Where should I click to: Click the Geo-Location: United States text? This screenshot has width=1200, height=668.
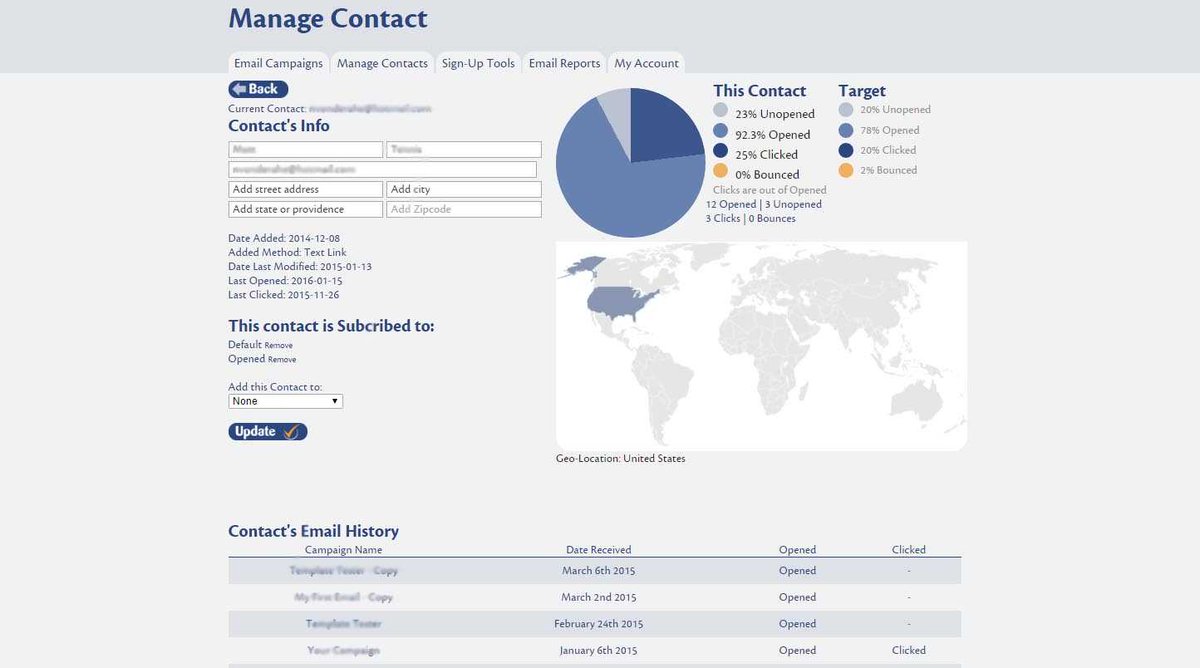621,459
